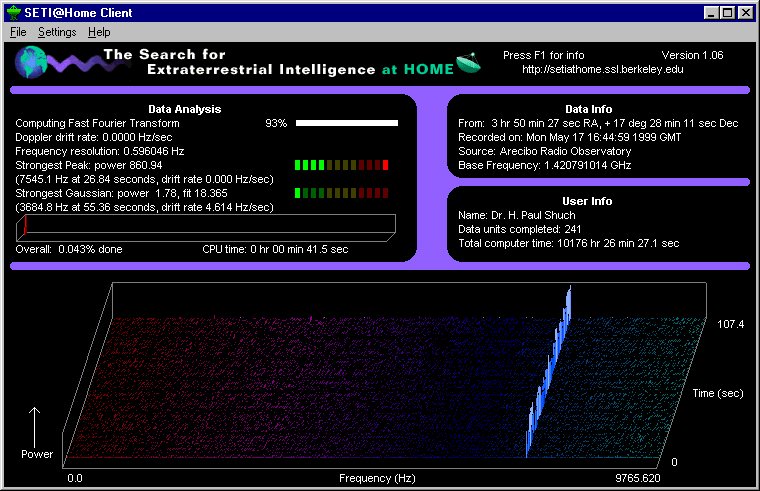Click the Strongest Peak power level meter
760x491 pixels.
[342, 165]
